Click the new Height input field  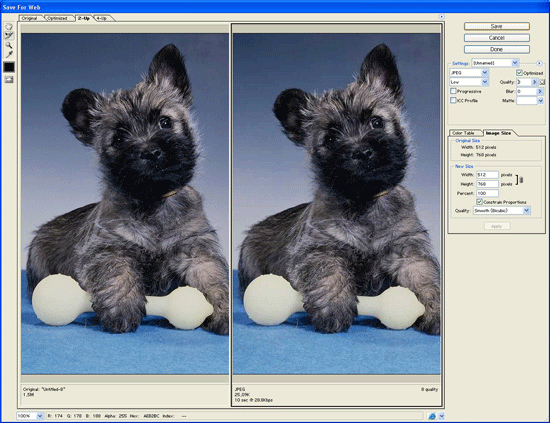click(x=487, y=184)
